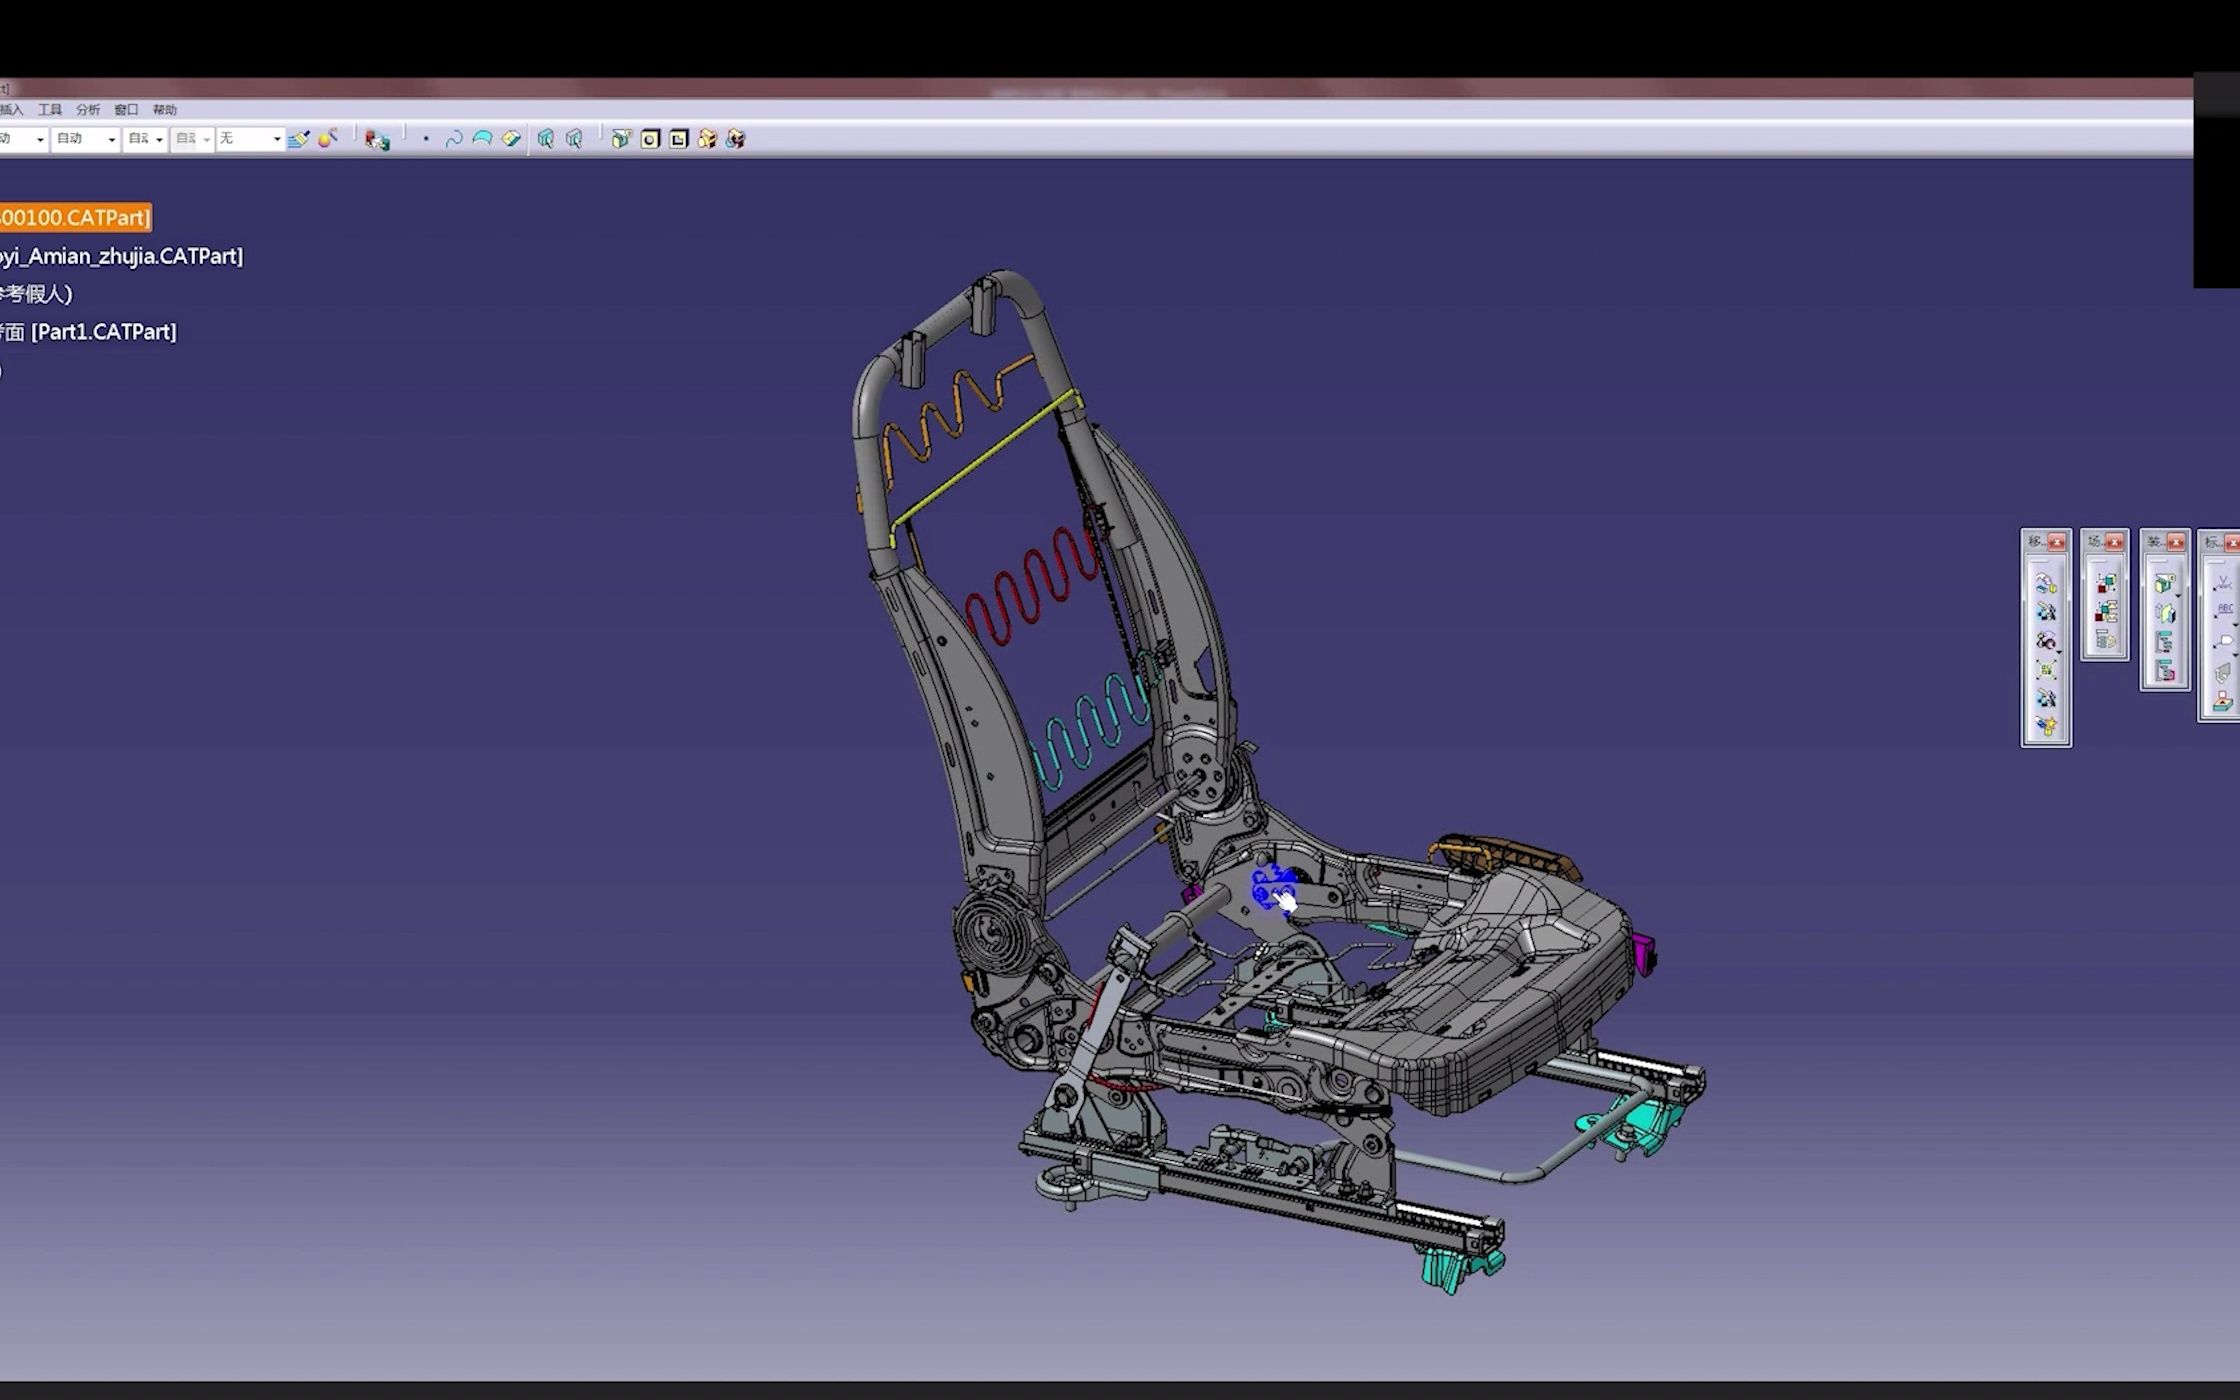Click the grey 3D arrow icon in the 标 toolbar
Image resolution: width=2240 pixels, height=1400 pixels.
pos(2222,672)
